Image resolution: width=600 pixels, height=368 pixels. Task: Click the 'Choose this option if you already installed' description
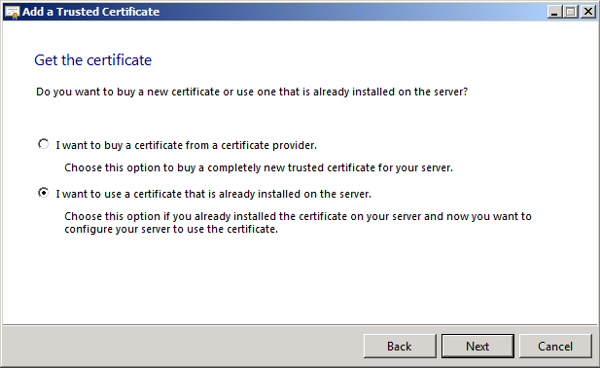298,223
